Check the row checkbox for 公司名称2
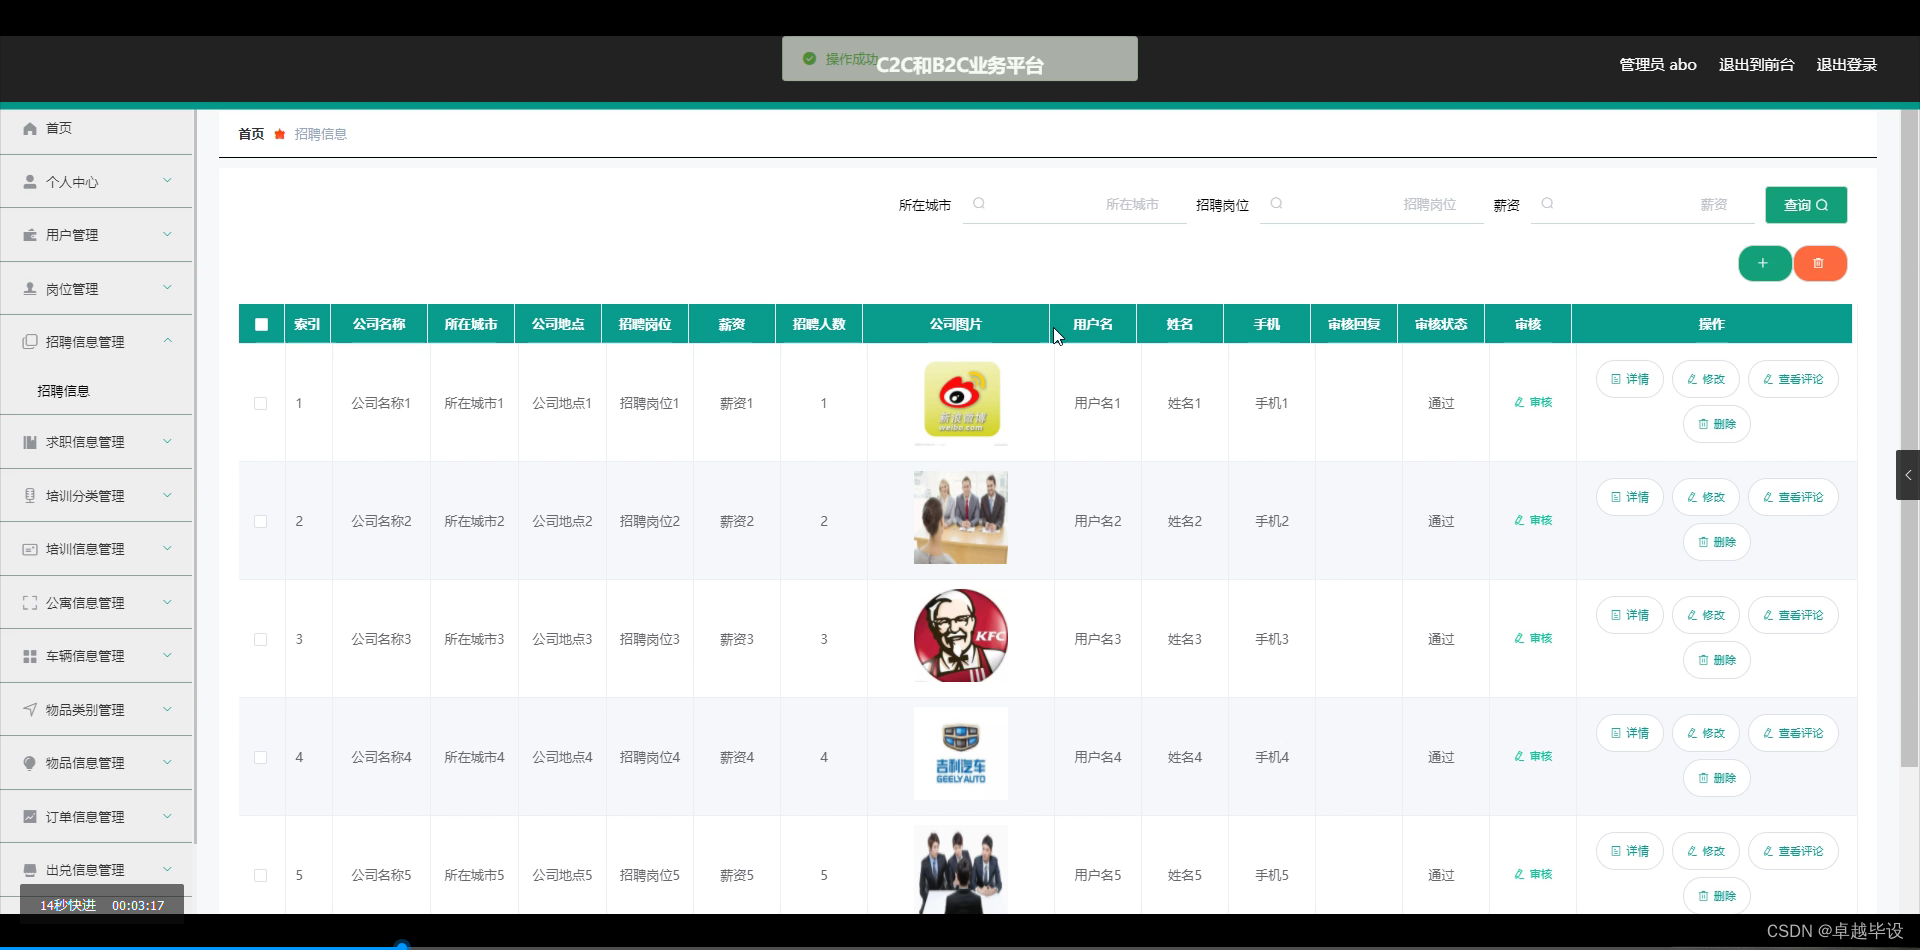1920x950 pixels. (260, 520)
